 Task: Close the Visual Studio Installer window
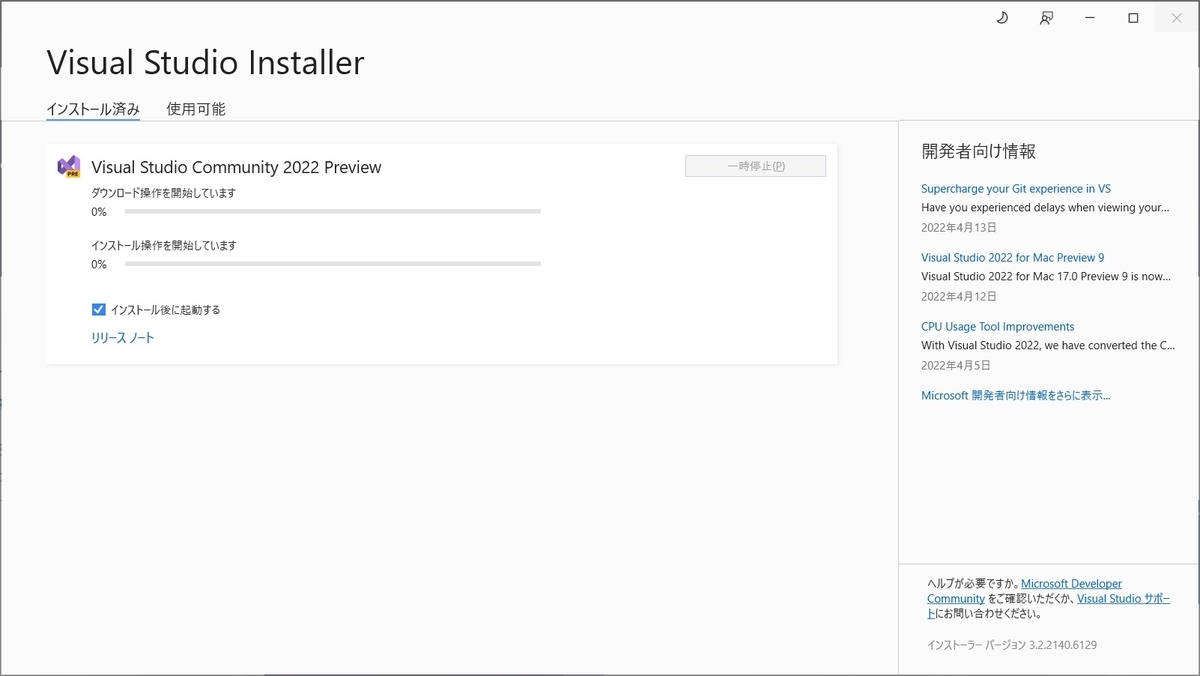[x=1176, y=18]
